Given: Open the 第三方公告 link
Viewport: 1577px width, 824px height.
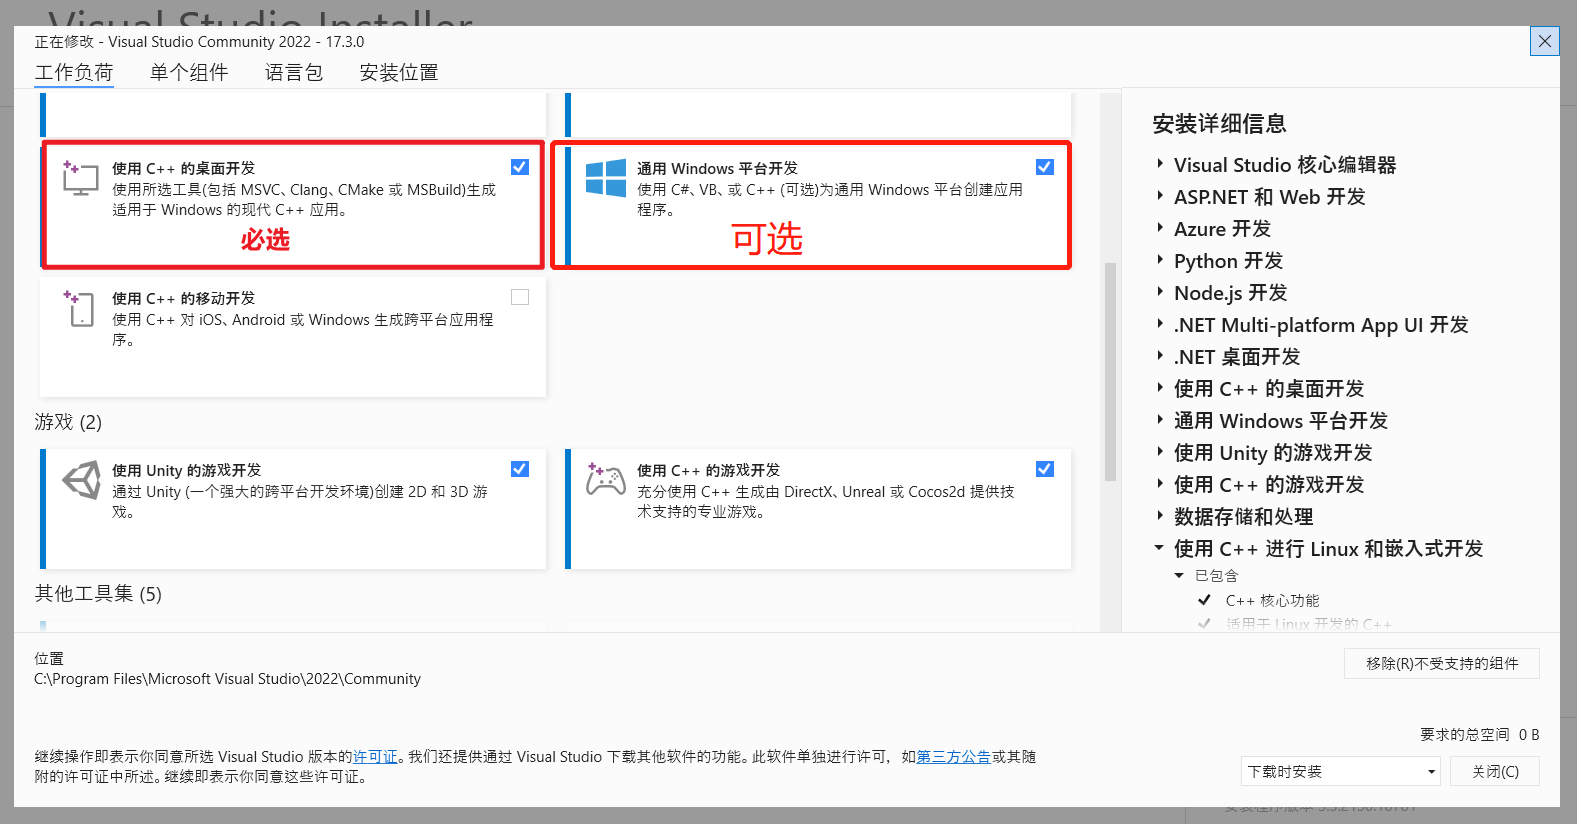Looking at the screenshot, I should (953, 757).
